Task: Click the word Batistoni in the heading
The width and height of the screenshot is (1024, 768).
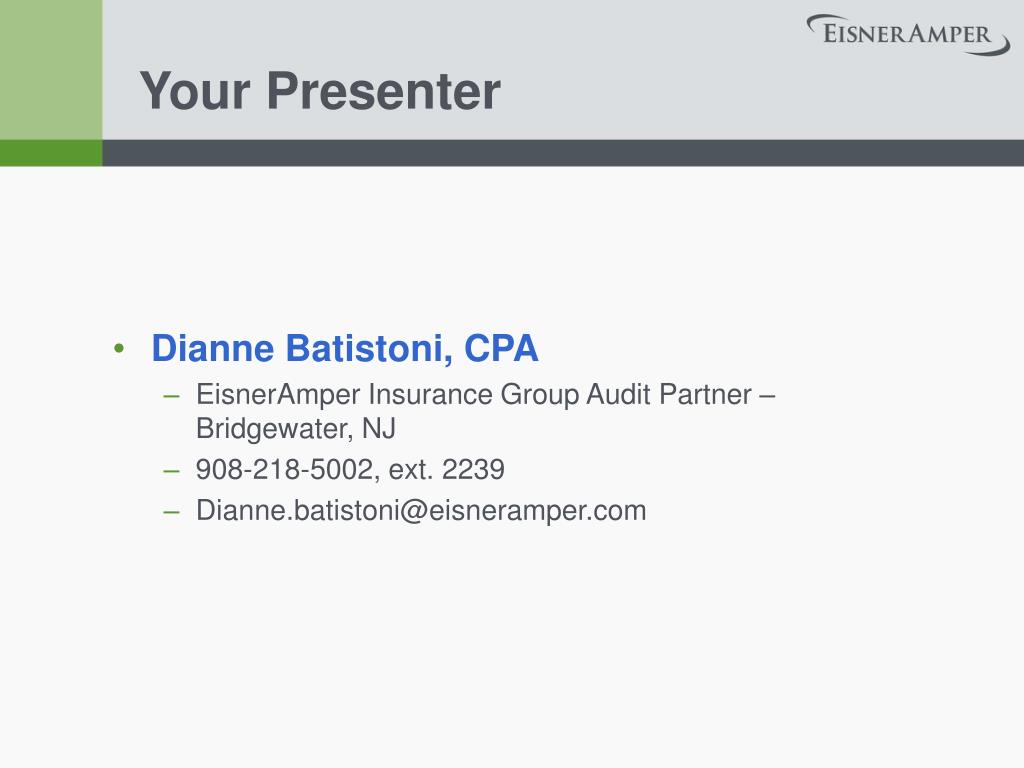Action: (370, 348)
